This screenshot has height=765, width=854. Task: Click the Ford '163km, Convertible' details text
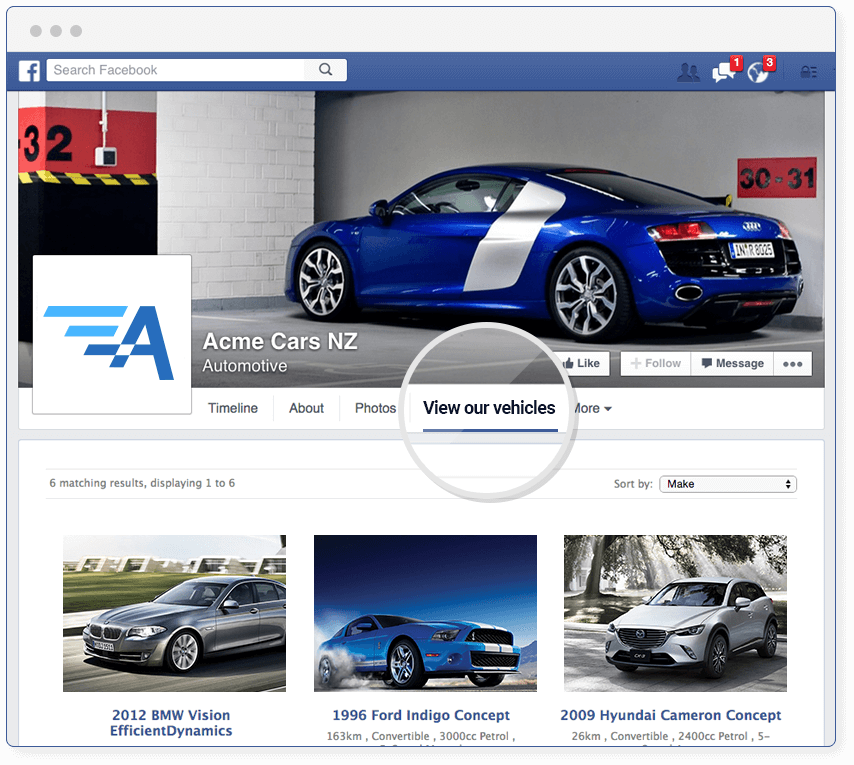pos(421,736)
